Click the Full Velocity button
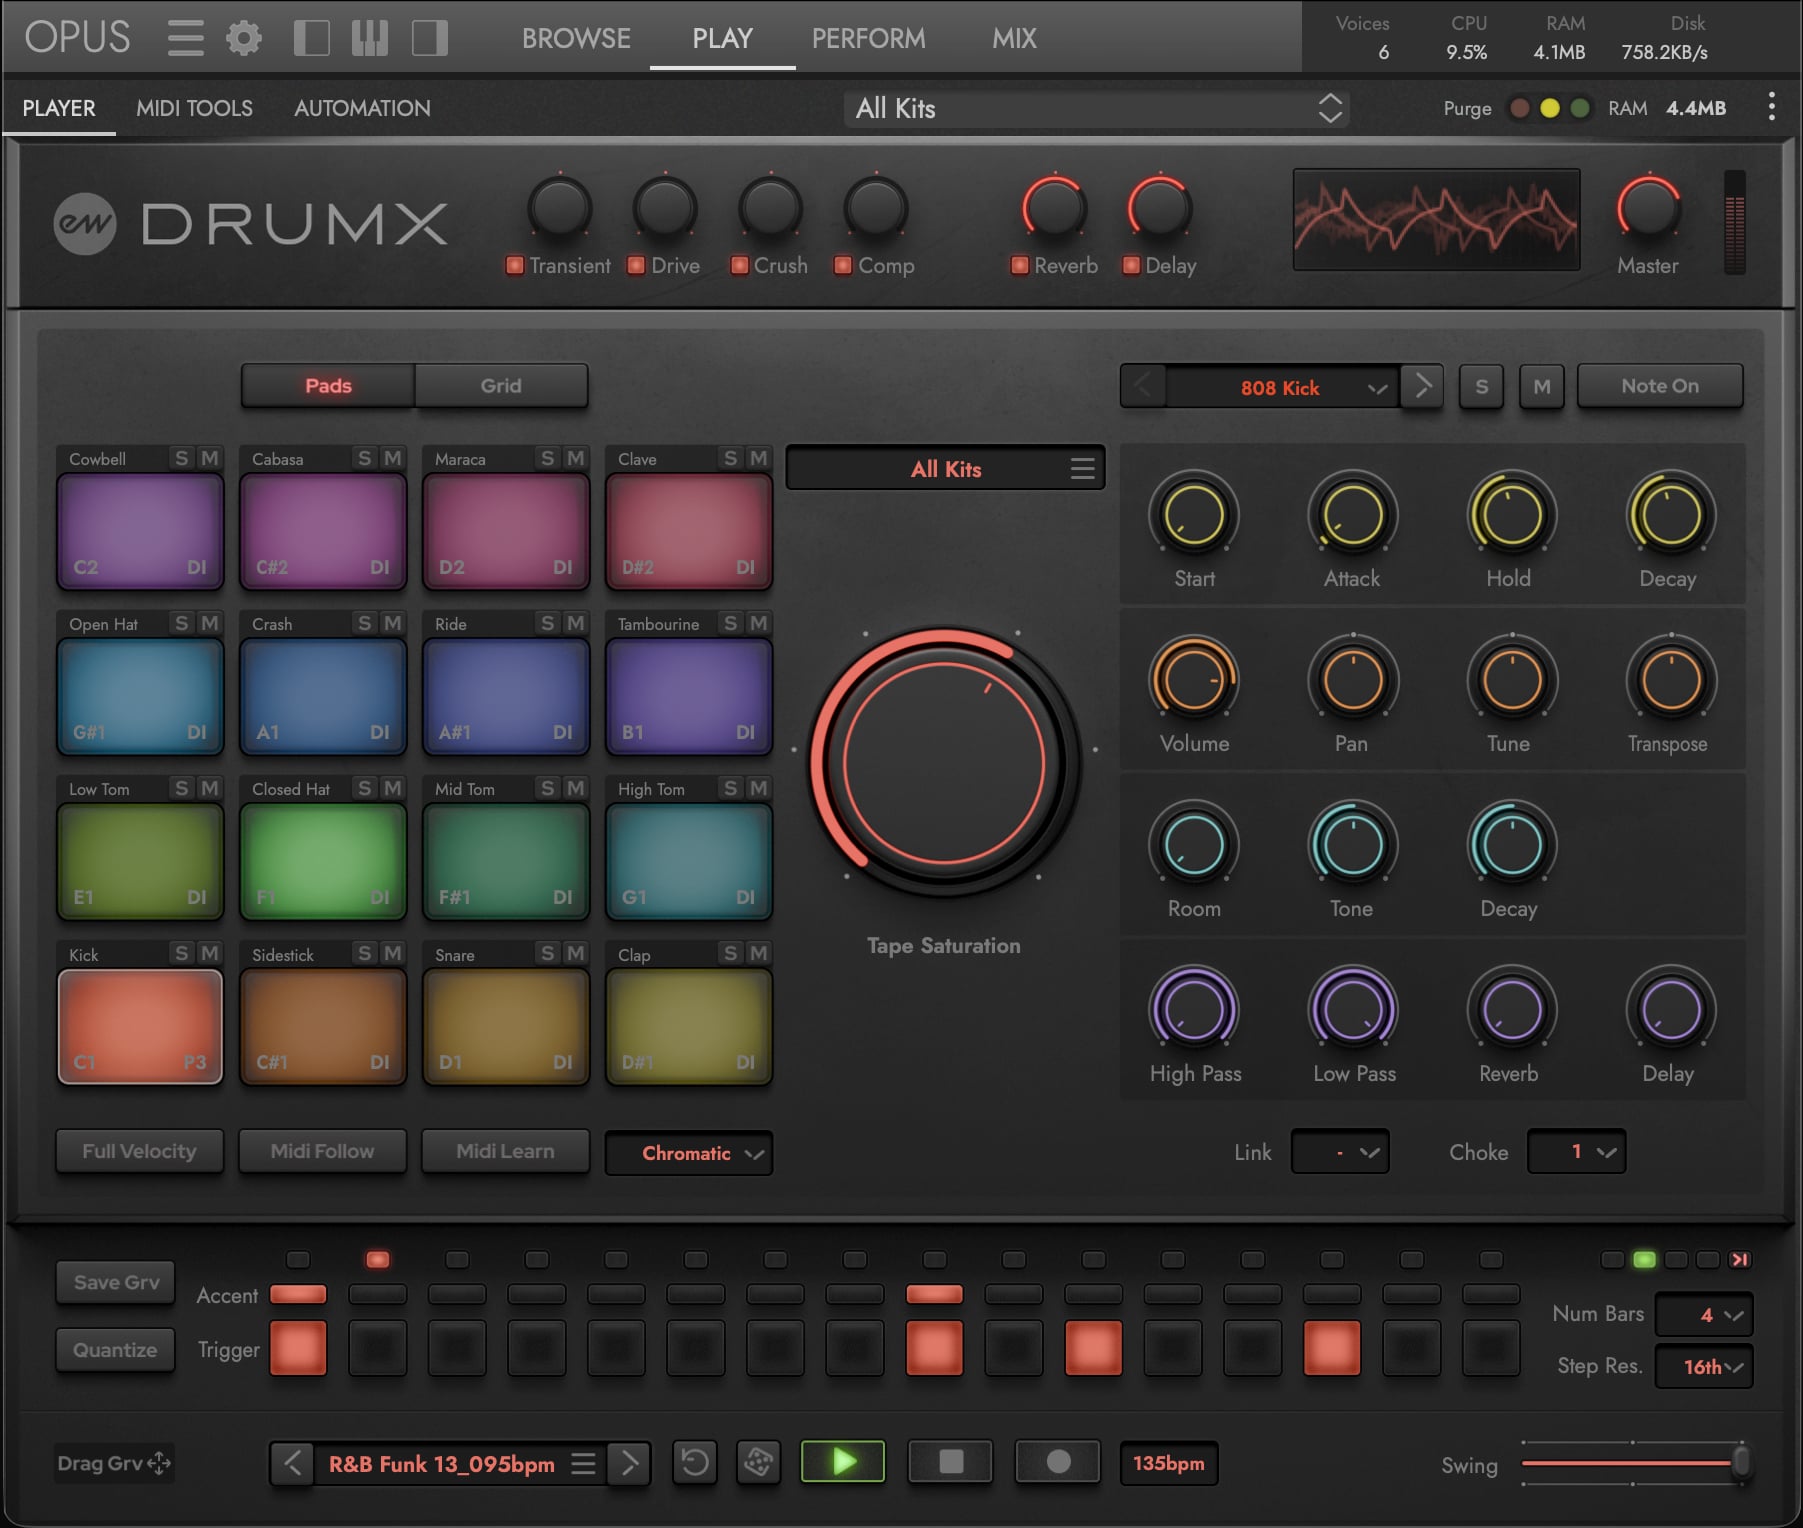 click(139, 1151)
